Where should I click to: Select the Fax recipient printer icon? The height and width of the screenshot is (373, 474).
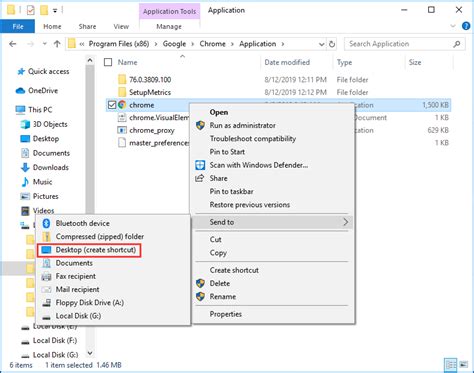click(x=46, y=276)
